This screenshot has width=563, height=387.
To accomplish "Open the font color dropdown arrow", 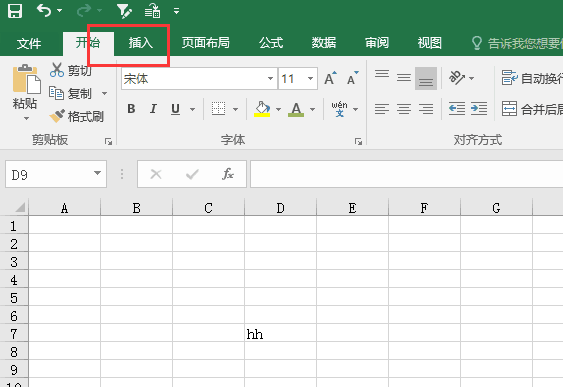I will coord(312,109).
